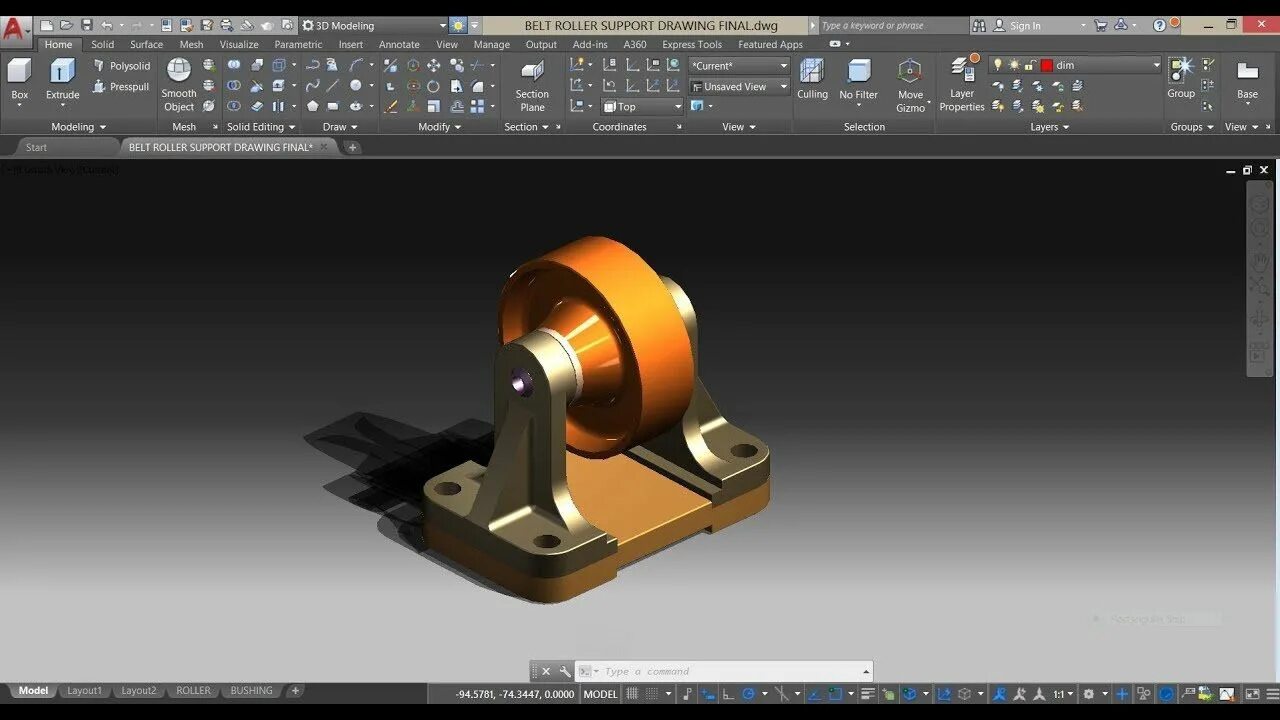Open the annotation scale 1:1 dropdown
The width and height of the screenshot is (1280, 720).
tap(1064, 694)
